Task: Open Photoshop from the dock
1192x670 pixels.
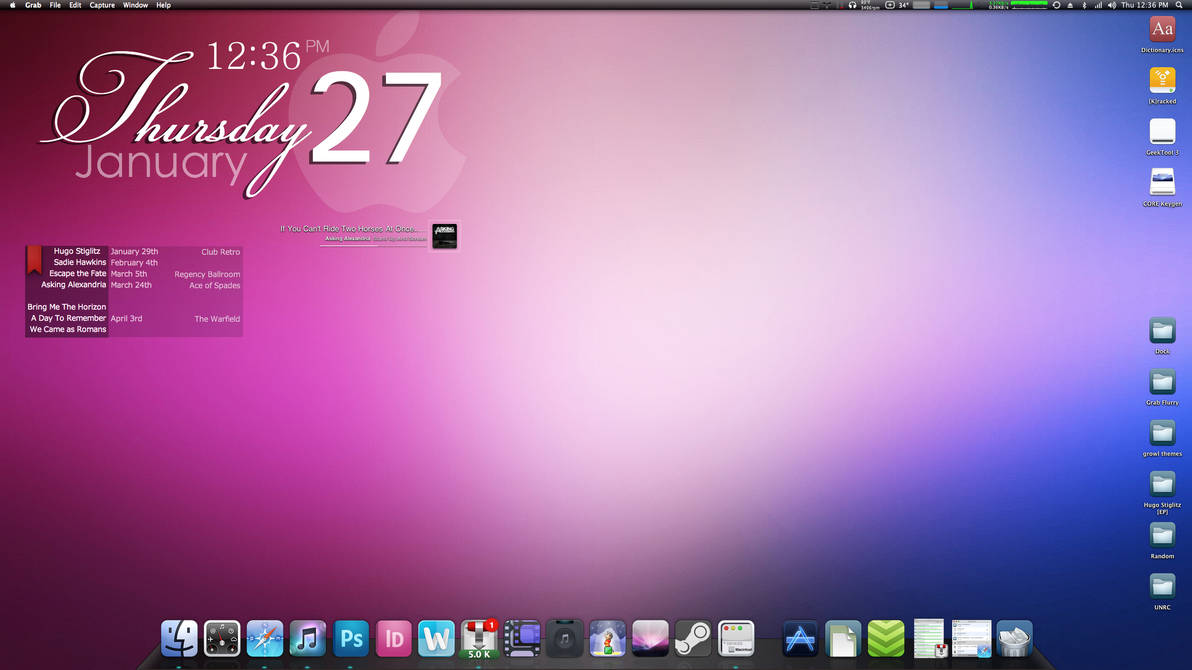Action: [350, 638]
